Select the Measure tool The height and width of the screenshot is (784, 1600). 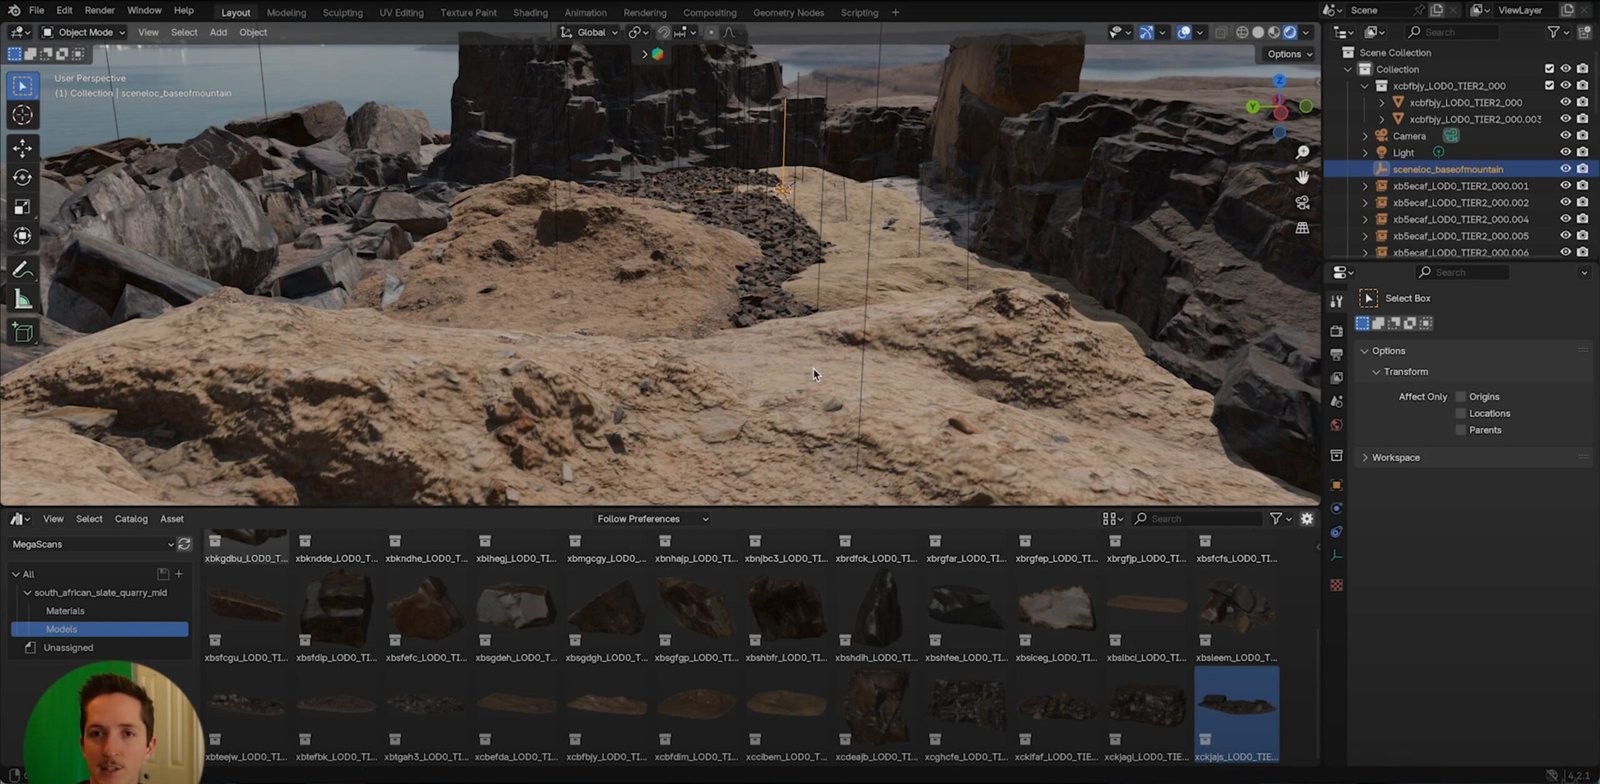[22, 300]
